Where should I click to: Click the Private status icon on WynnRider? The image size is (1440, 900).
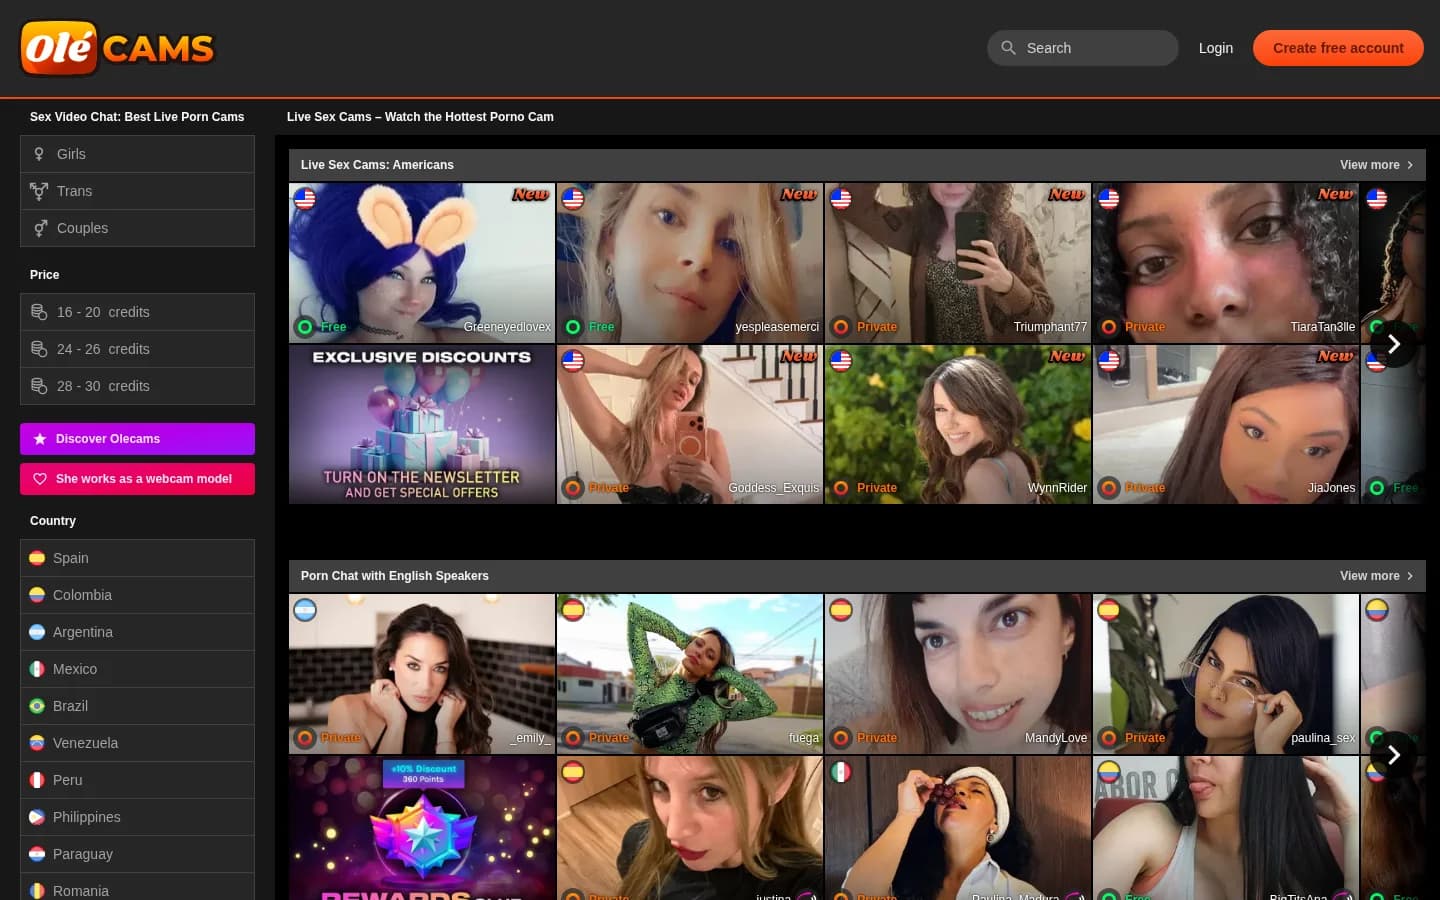coord(841,488)
